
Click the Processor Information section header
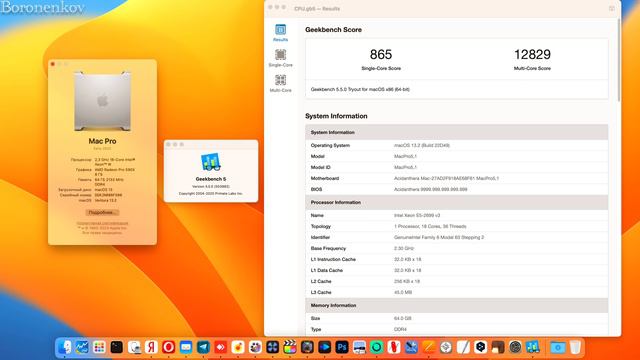(x=457, y=202)
